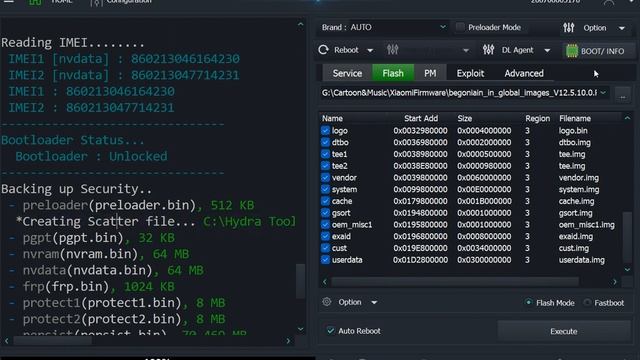Open the Brand AUTO dropdown

(443, 27)
